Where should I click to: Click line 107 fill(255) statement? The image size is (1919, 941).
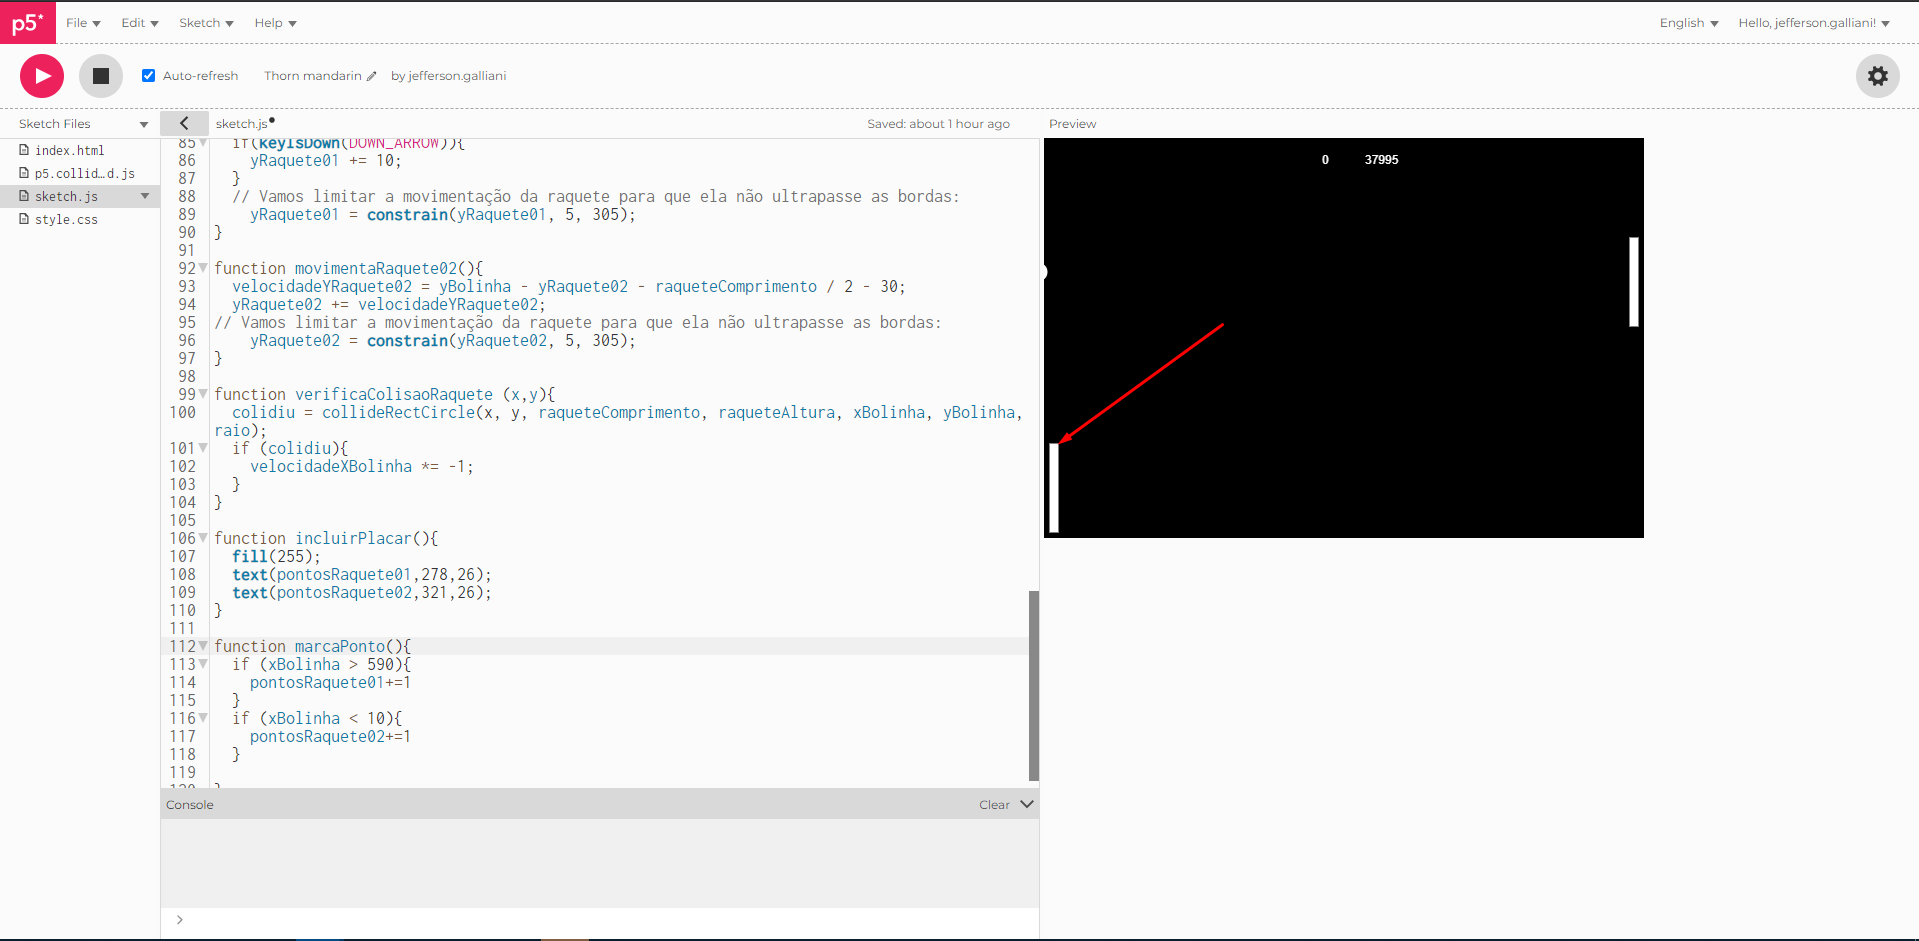tap(277, 556)
